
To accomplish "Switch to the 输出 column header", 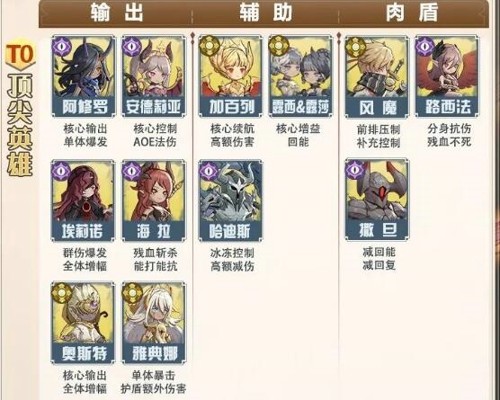I will coord(117,13).
